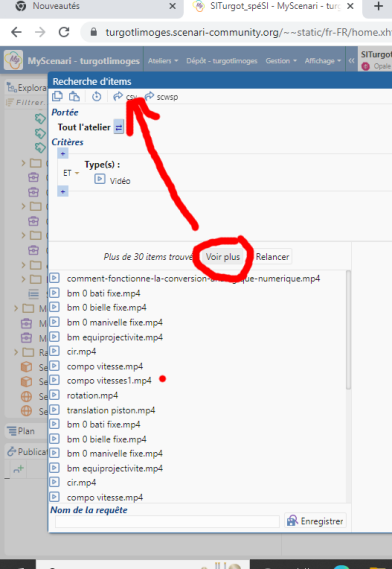This screenshot has width=392, height=569.
Task: Click the Voir plus button
Action: tap(223, 257)
